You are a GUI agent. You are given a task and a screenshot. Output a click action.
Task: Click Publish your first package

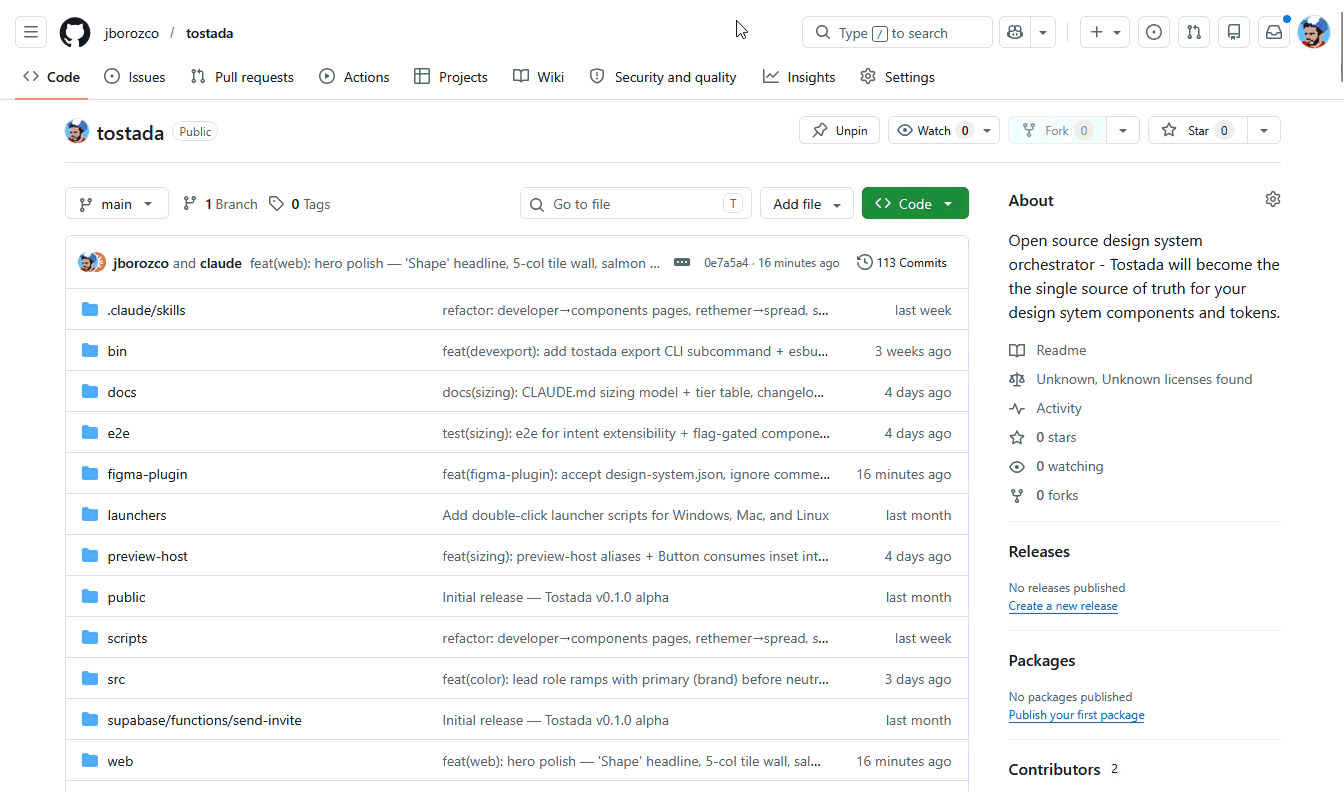click(x=1076, y=715)
